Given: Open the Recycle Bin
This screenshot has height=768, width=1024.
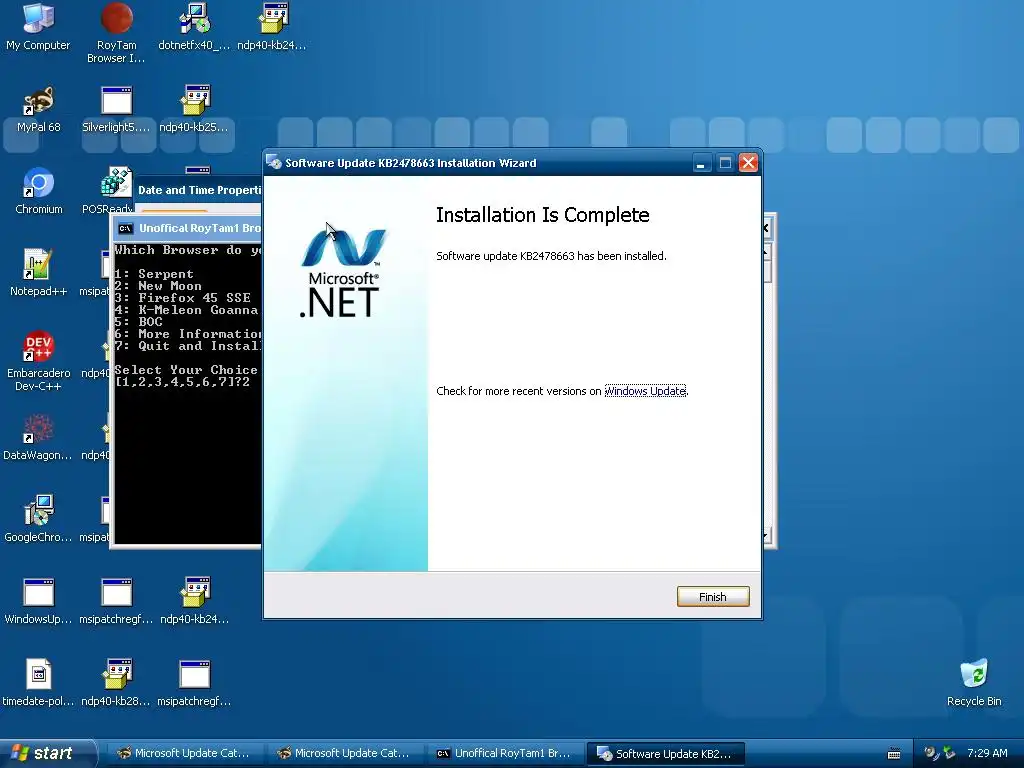Looking at the screenshot, I should tap(974, 682).
